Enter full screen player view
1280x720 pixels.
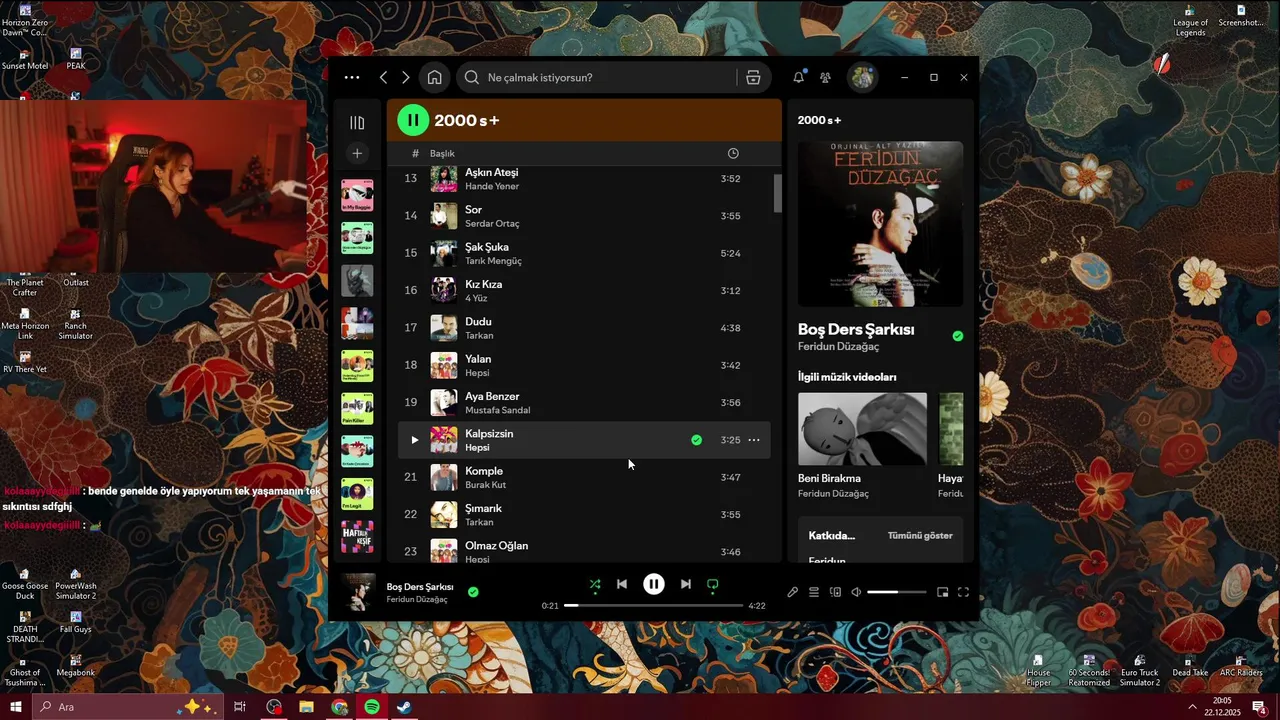(963, 592)
